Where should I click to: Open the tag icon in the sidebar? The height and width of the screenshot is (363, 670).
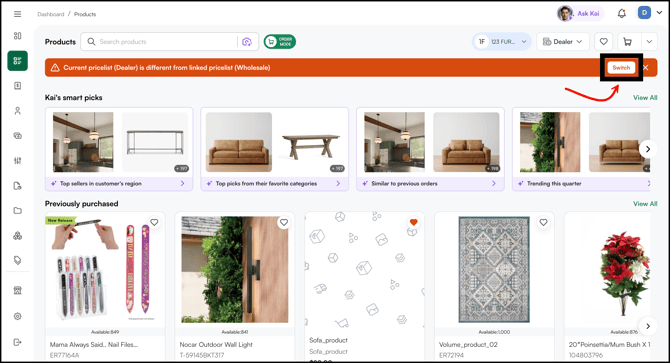tap(18, 260)
